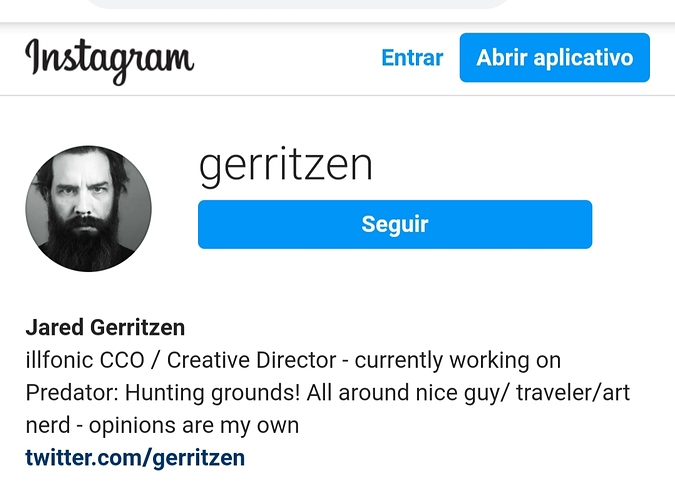Visit Jared's Twitter profile link
This screenshot has height=500, width=675.
click(x=135, y=457)
